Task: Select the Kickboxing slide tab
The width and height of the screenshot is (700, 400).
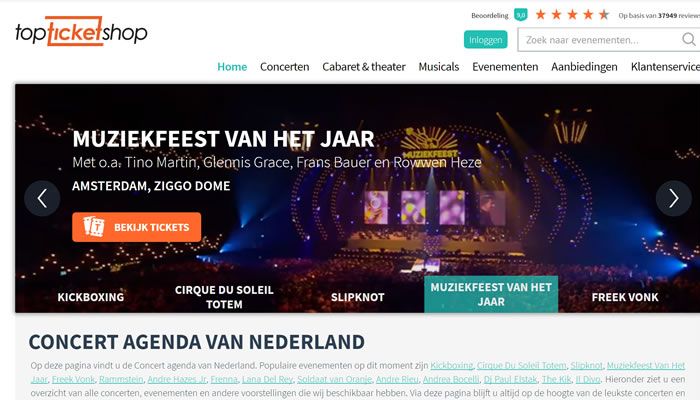Action: click(x=91, y=297)
